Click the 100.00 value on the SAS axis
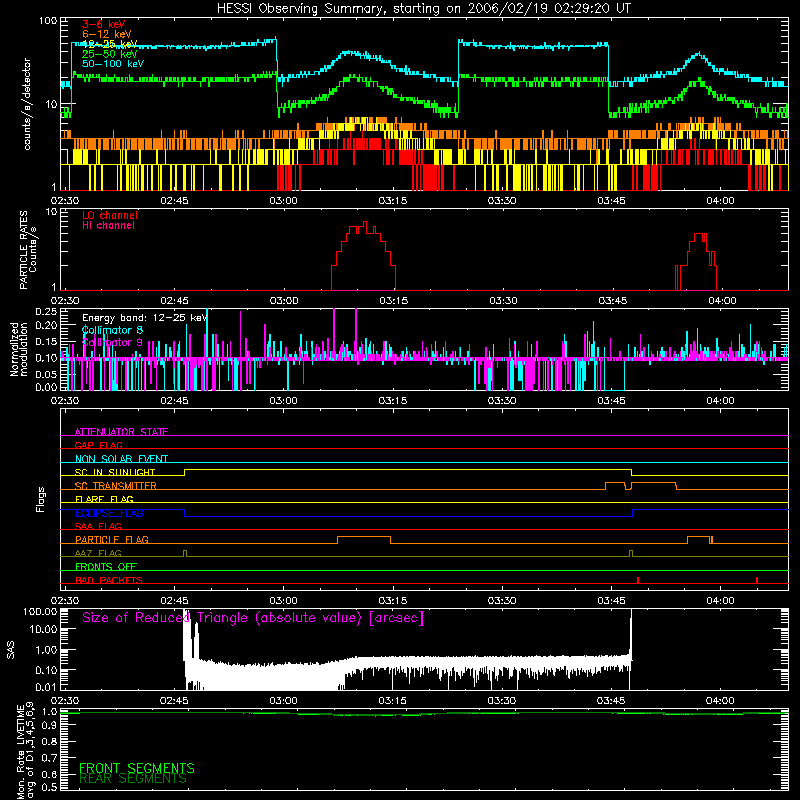The height and width of the screenshot is (800, 800). (x=40, y=611)
